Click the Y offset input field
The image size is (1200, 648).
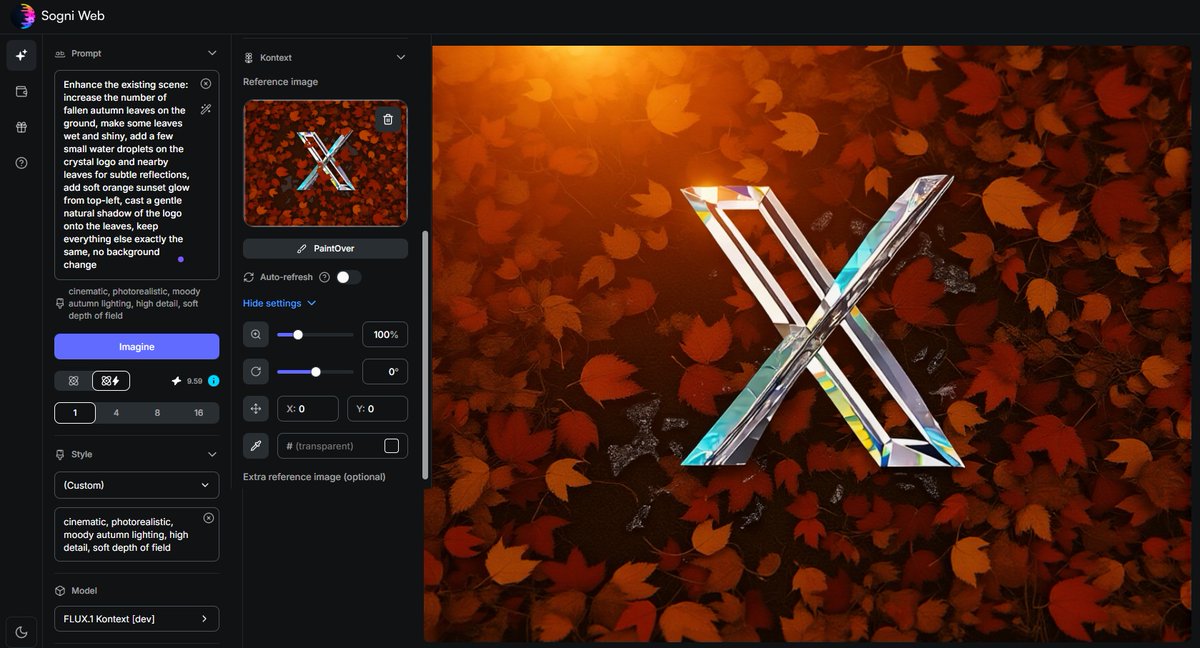coord(377,408)
